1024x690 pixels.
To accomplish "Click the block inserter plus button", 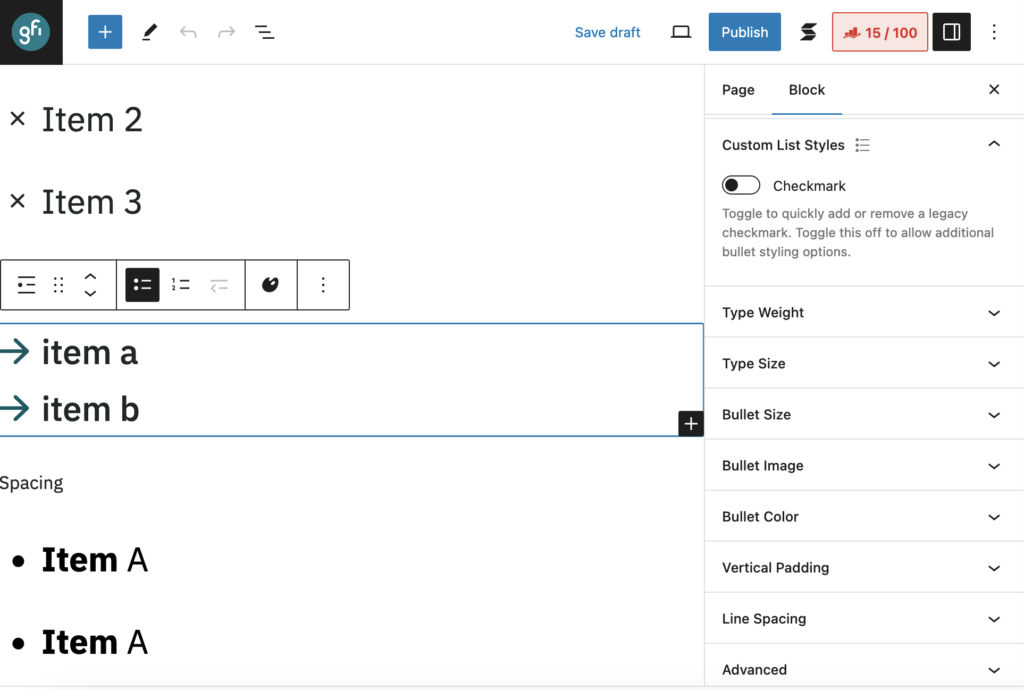I will click(105, 32).
